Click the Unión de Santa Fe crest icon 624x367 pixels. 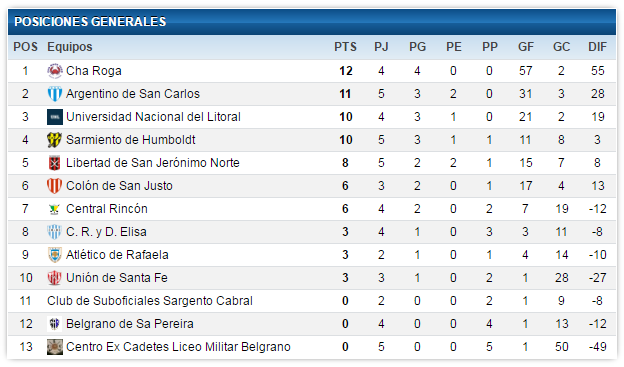(55, 278)
